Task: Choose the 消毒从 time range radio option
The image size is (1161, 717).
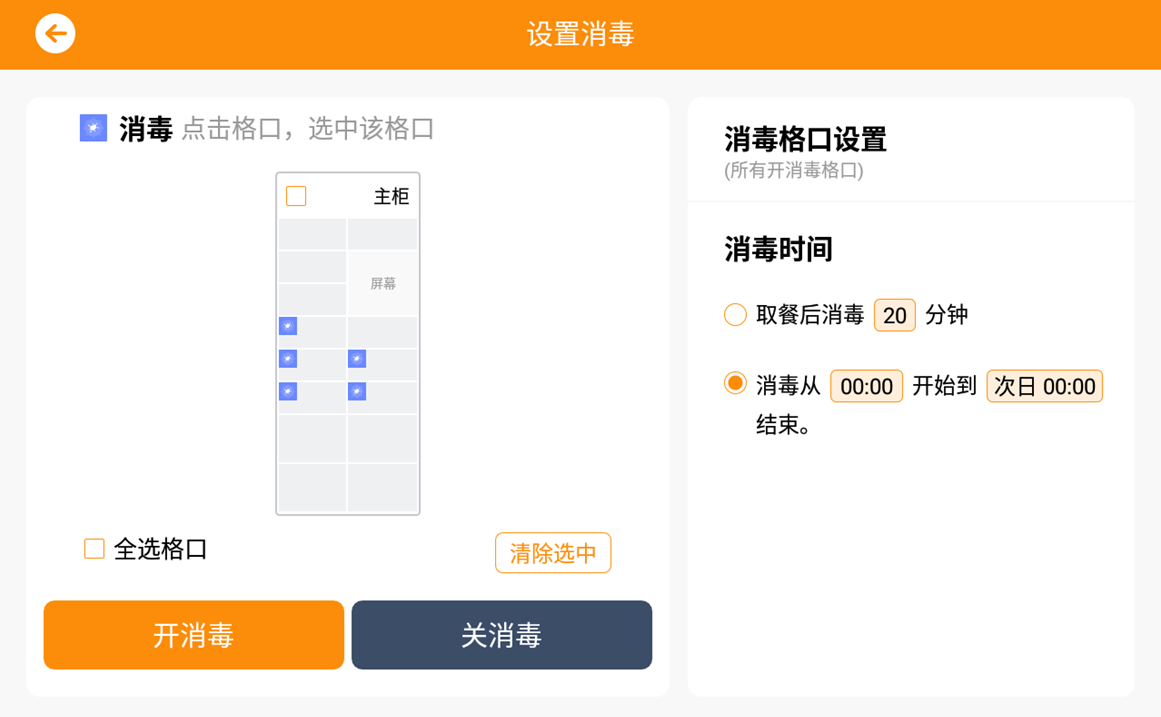Action: coord(735,384)
